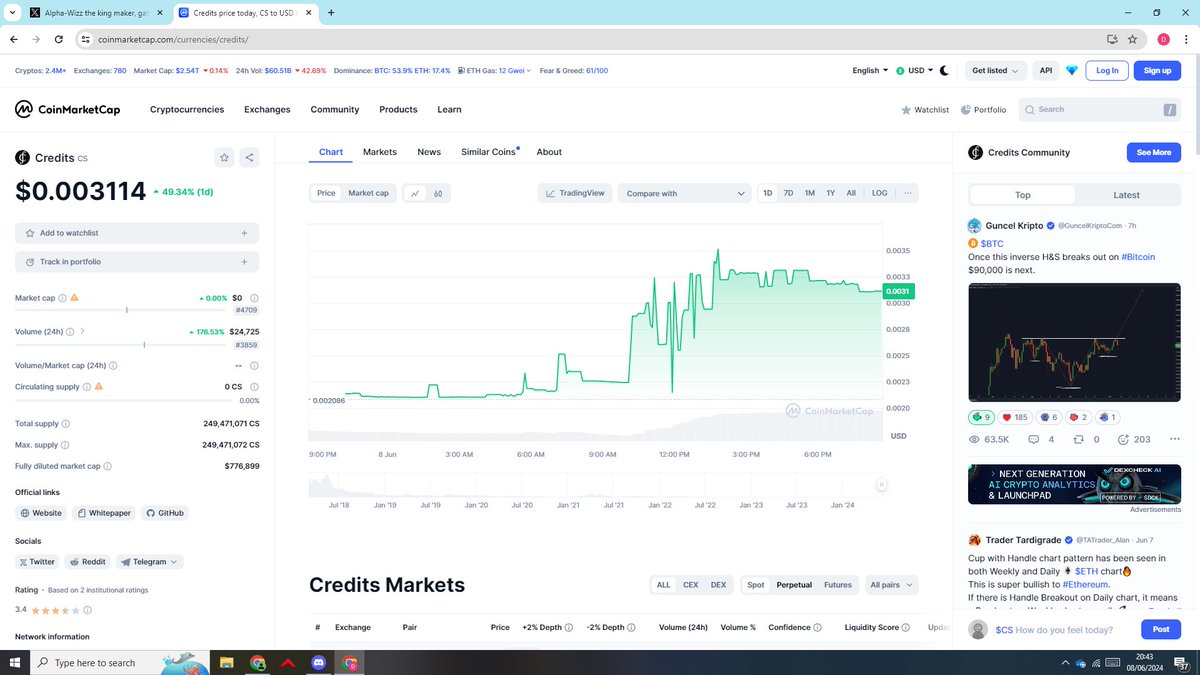Click the CoinMarketCap search field
This screenshot has width=1200, height=675.
[x=1100, y=109]
